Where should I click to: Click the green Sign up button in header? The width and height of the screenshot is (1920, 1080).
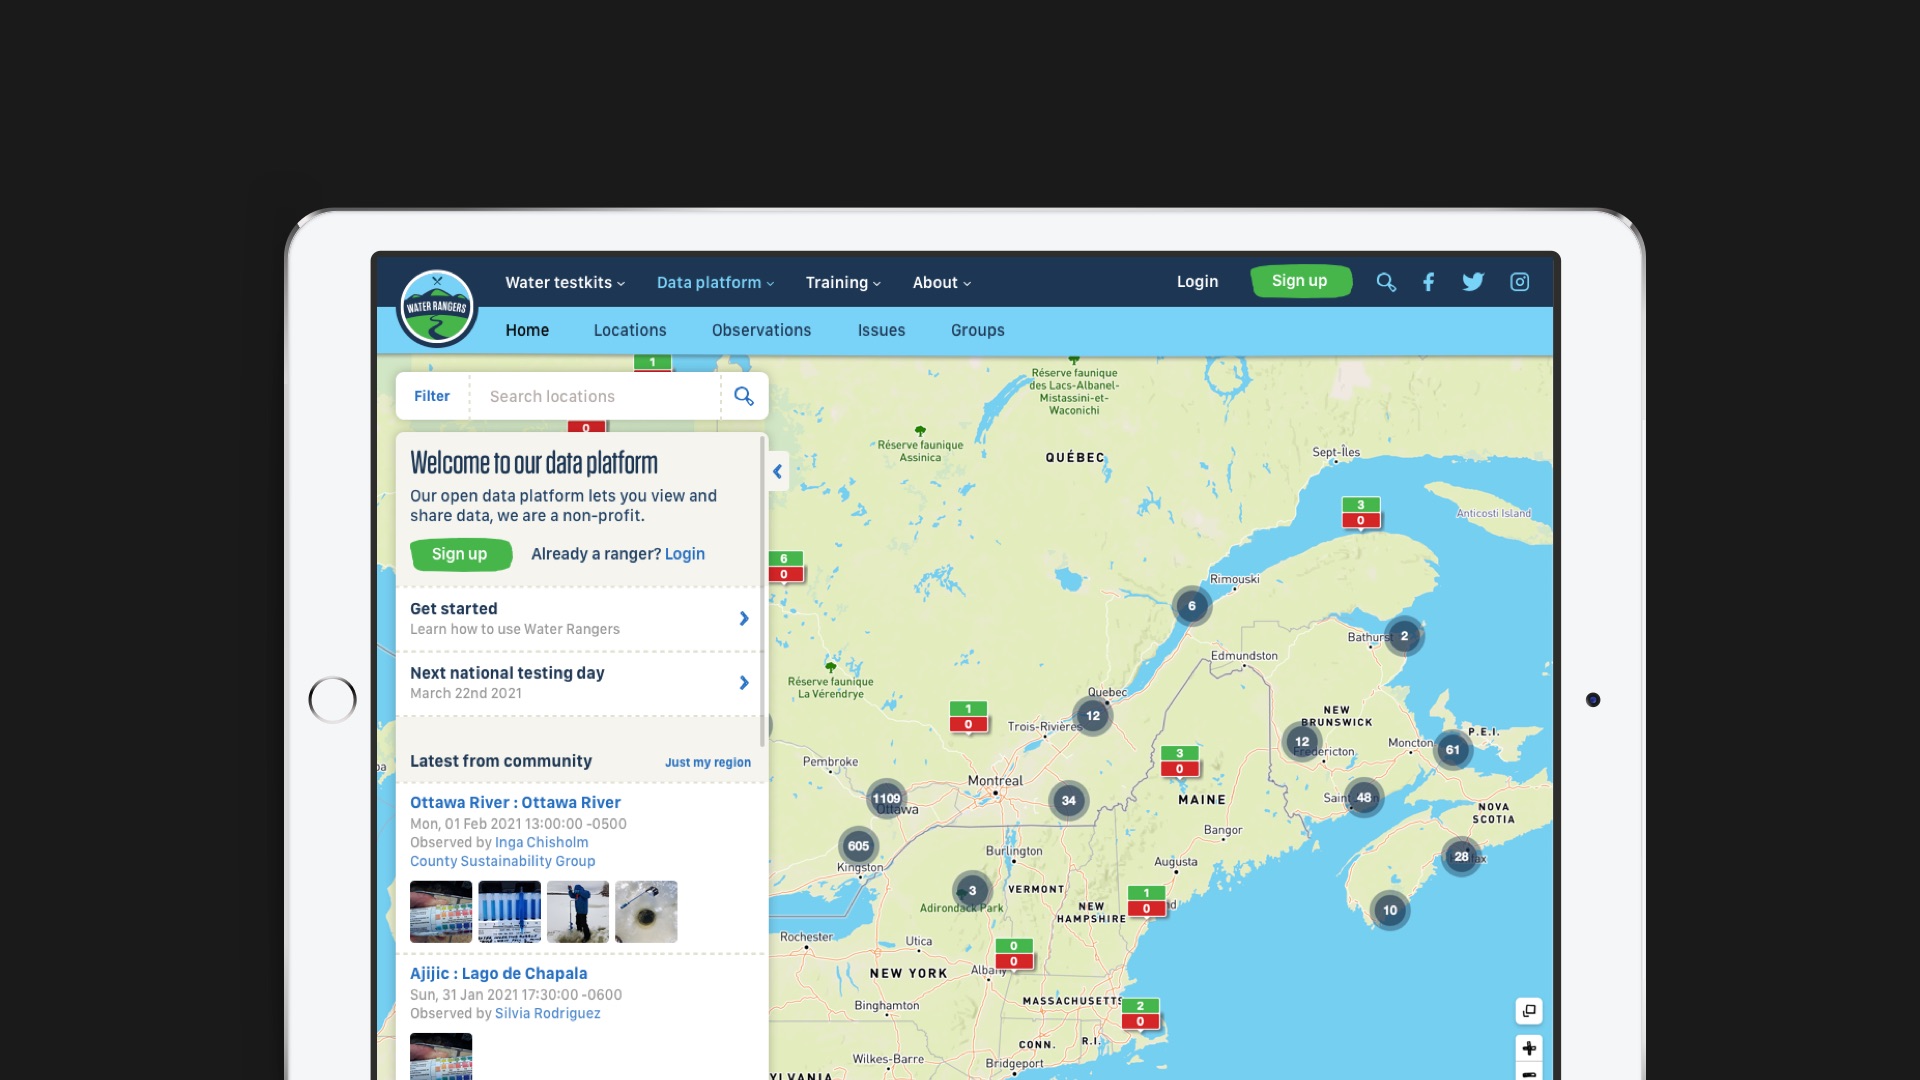(1300, 281)
